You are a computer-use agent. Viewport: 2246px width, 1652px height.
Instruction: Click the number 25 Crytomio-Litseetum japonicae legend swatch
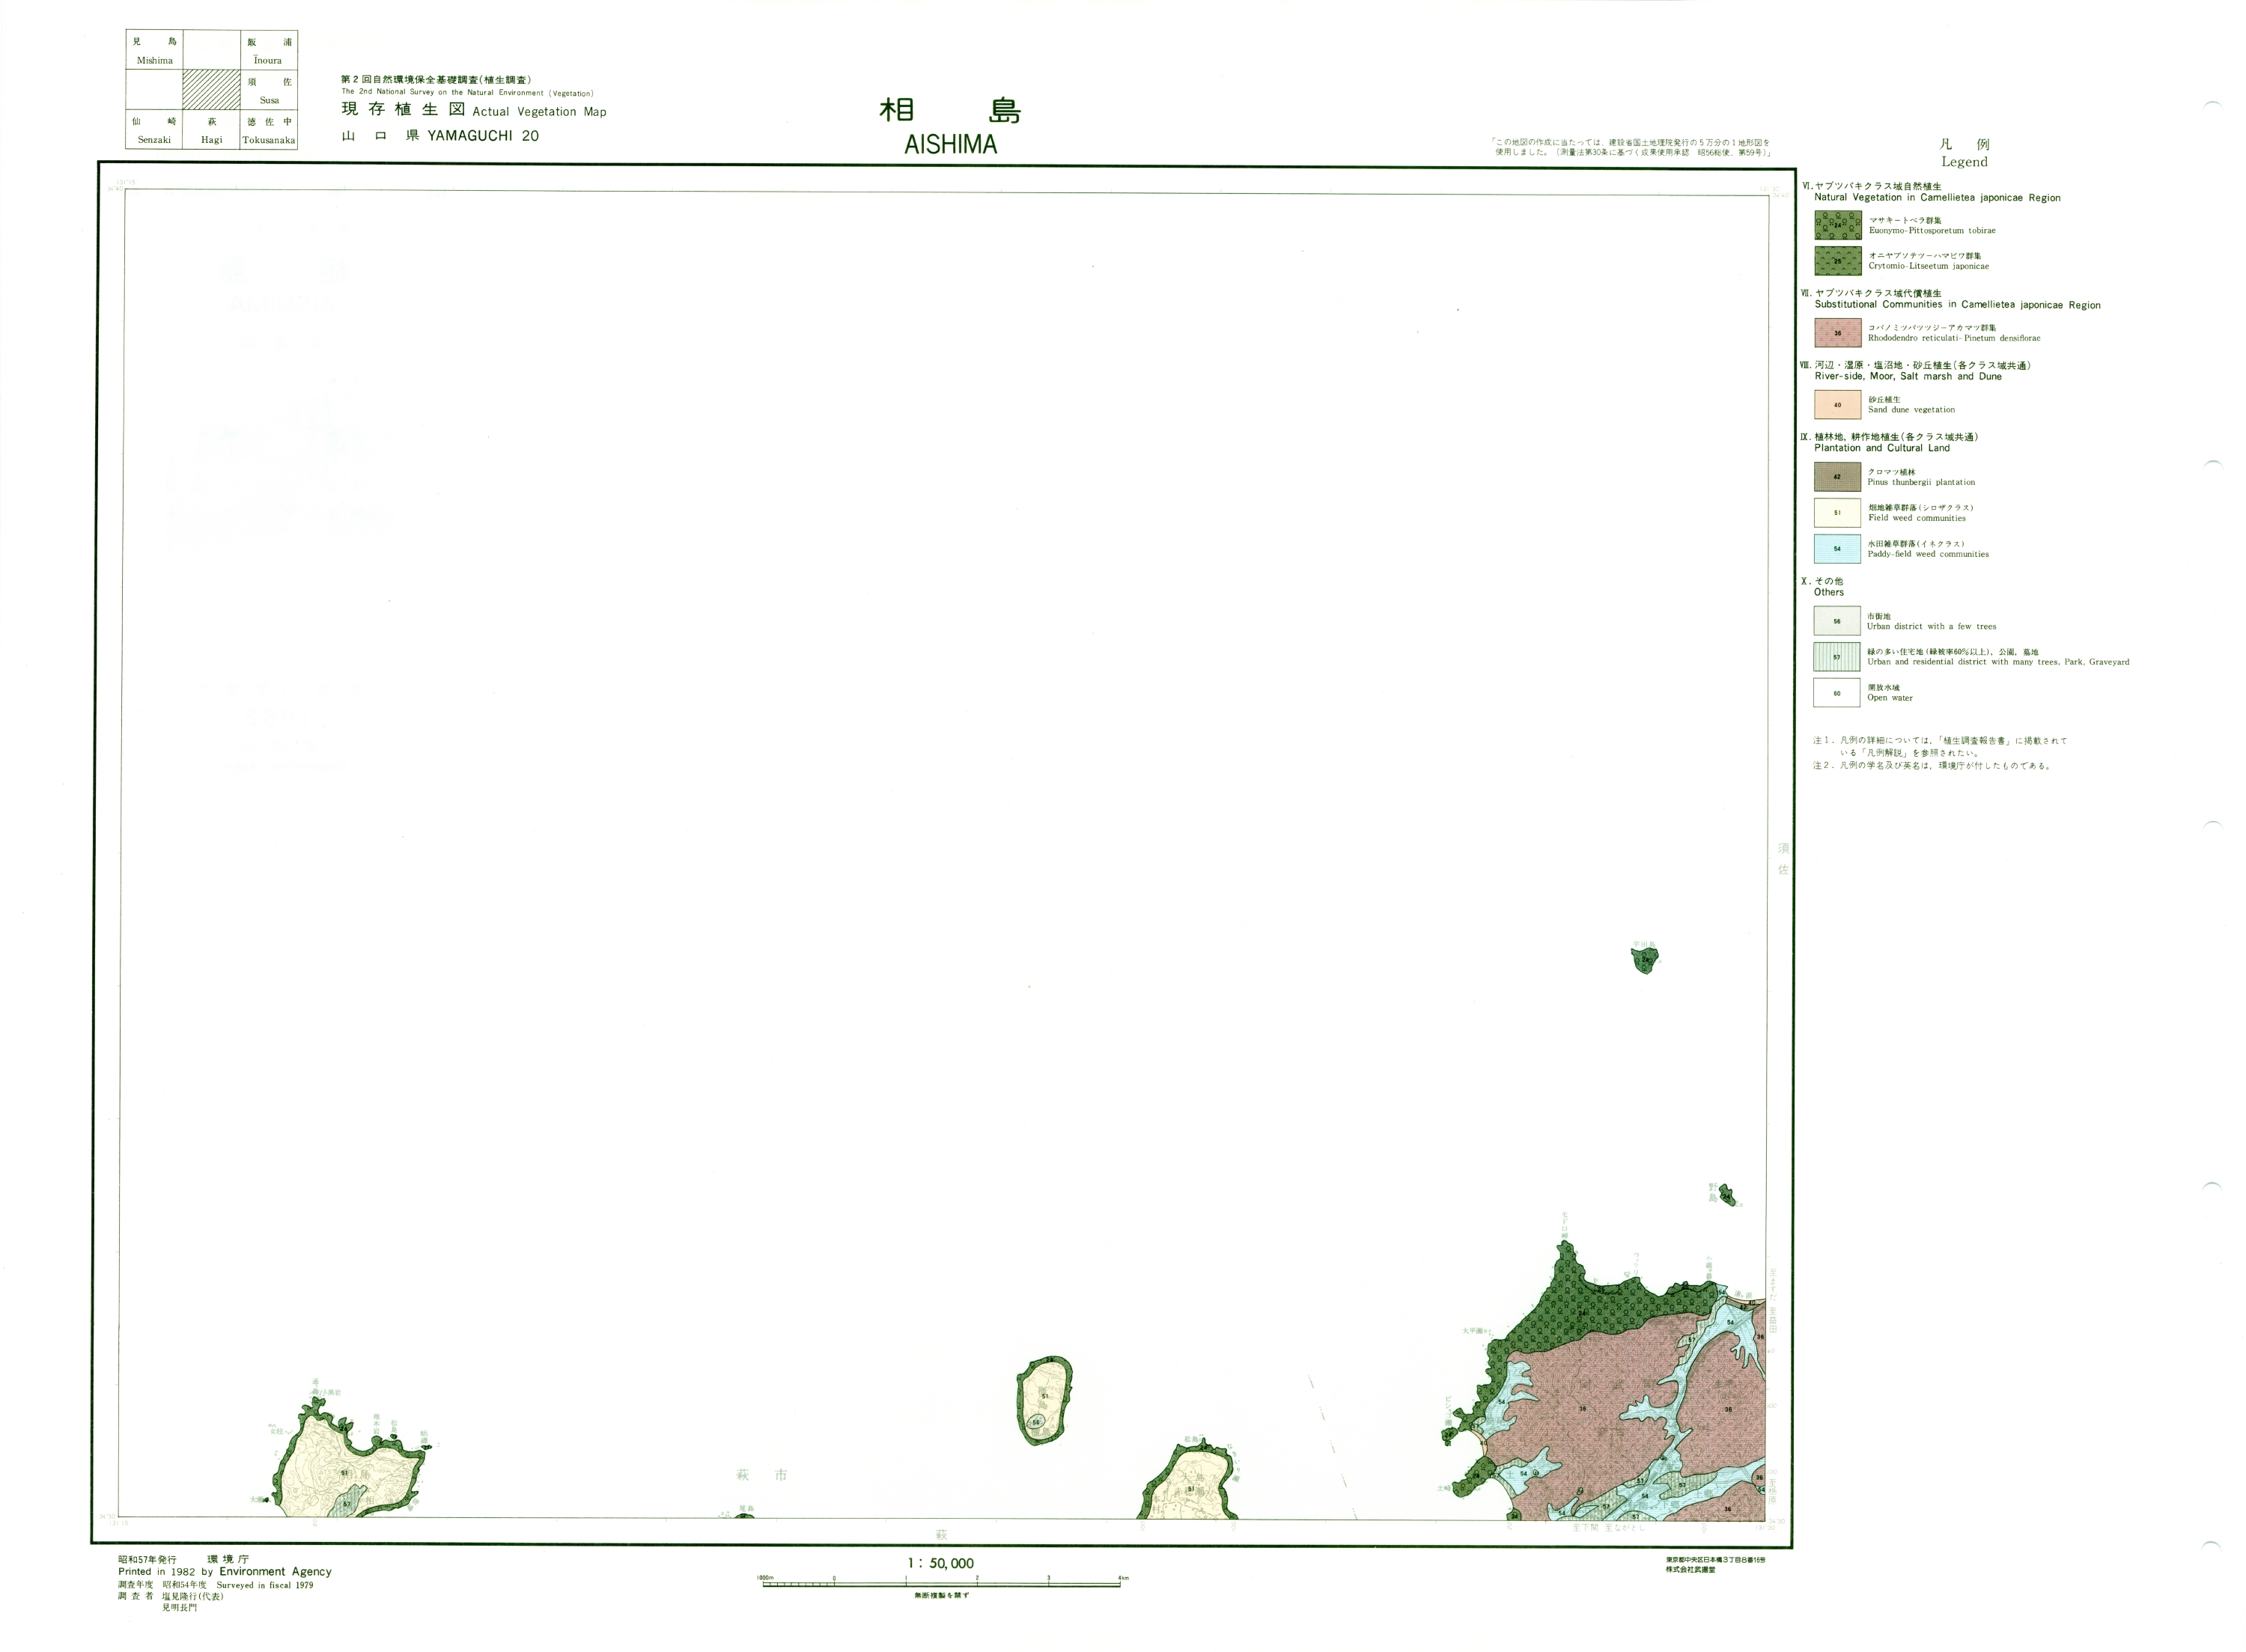(x=1838, y=261)
